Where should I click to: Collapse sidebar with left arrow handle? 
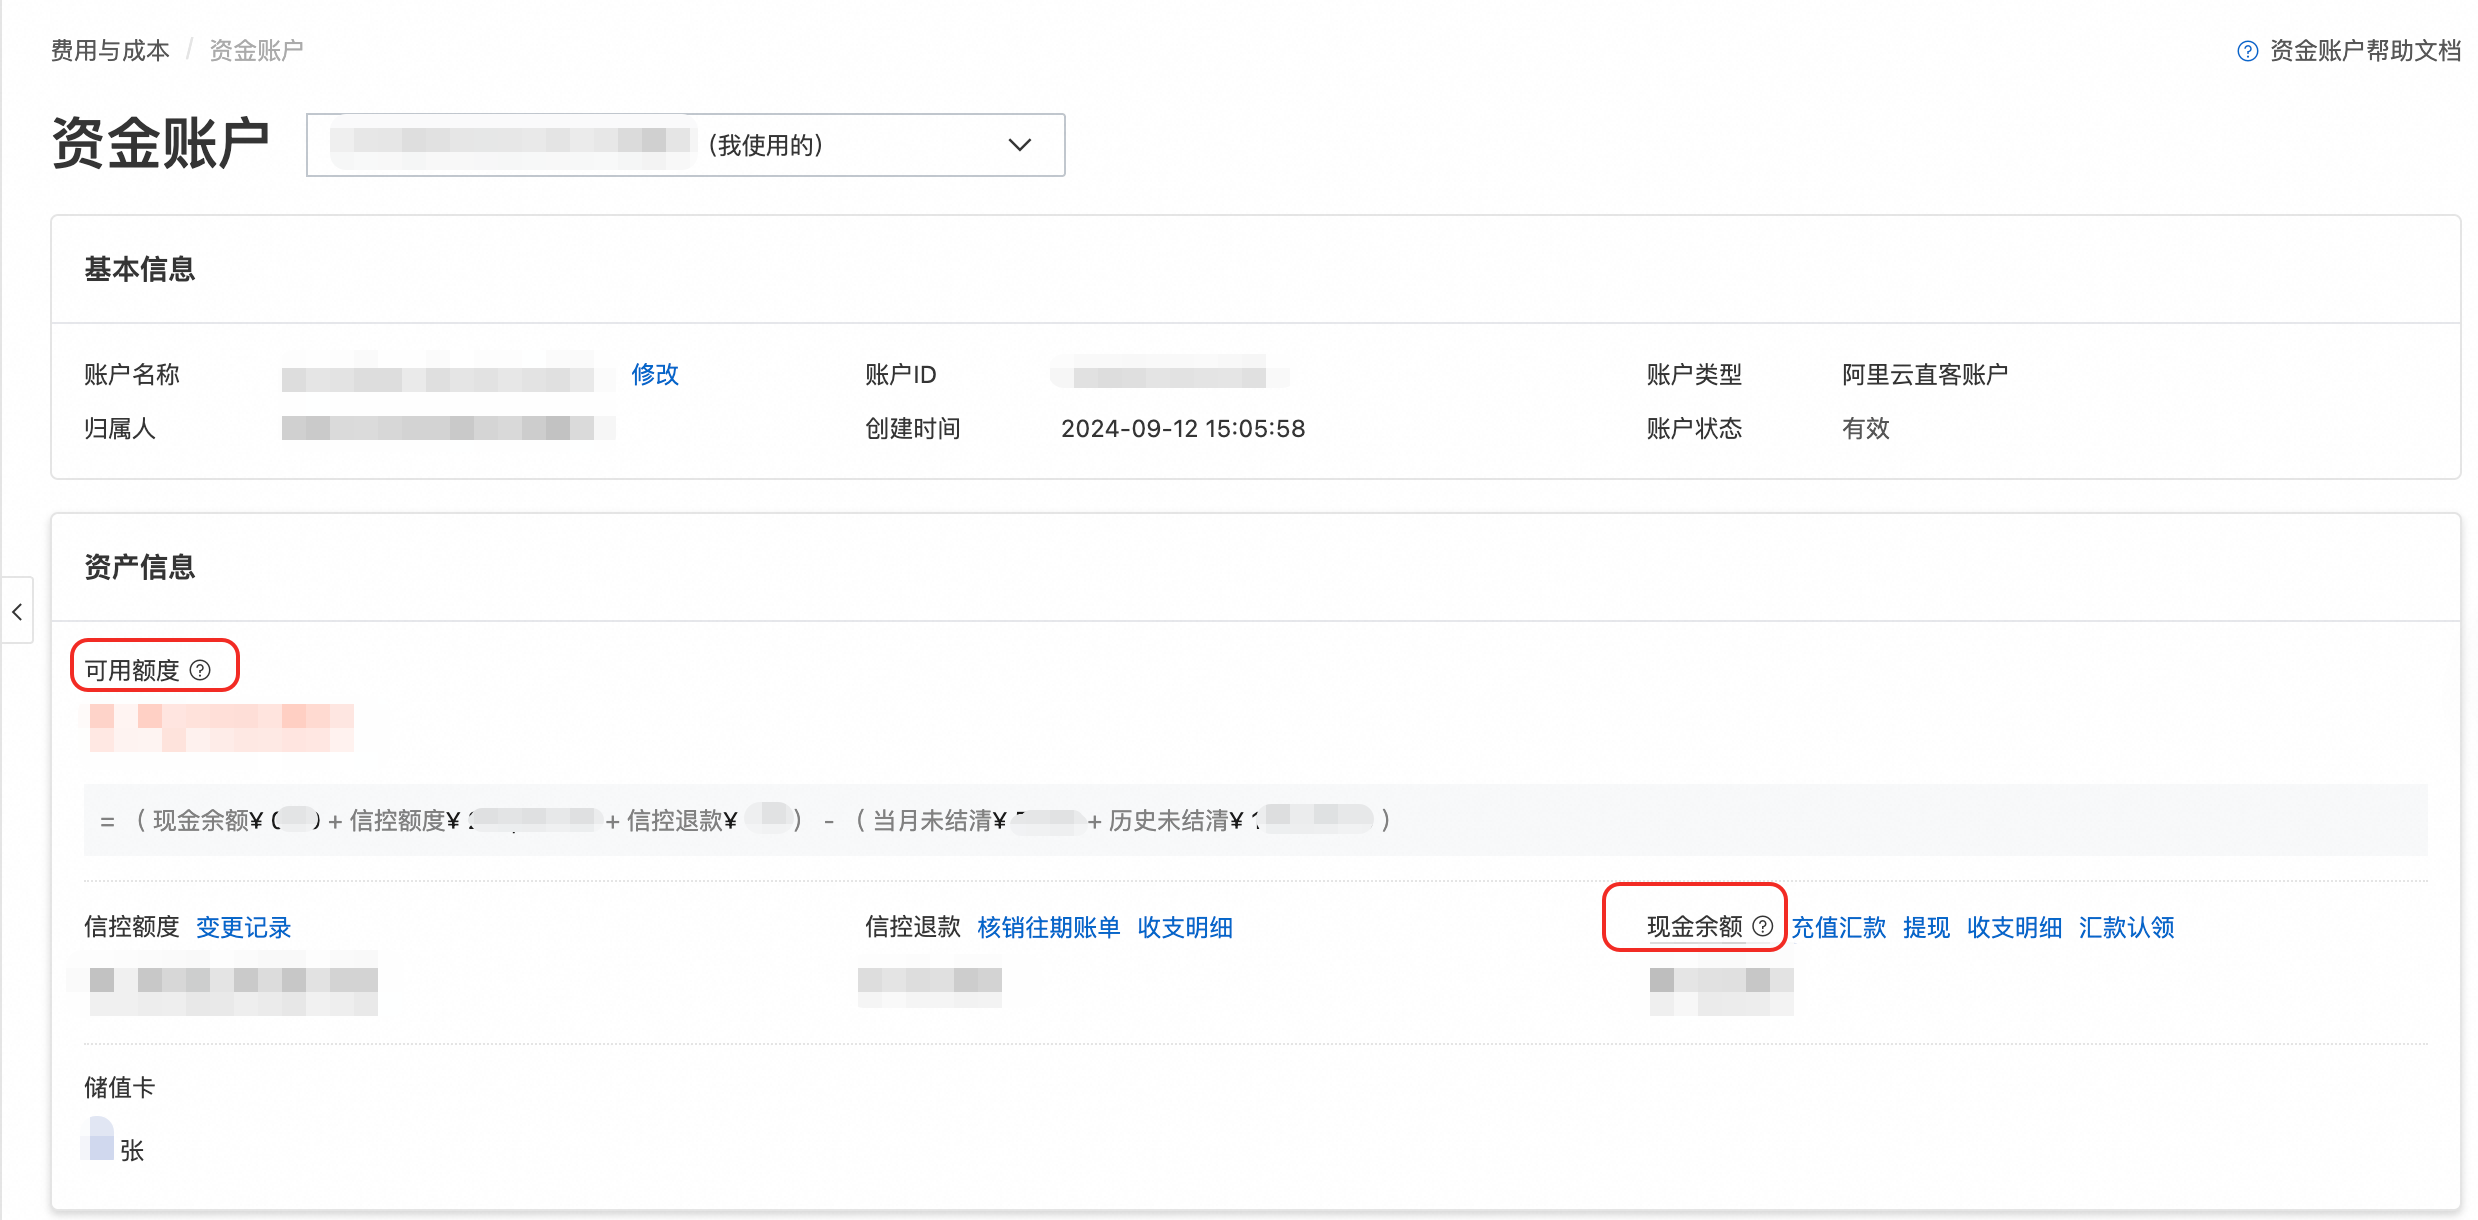coord(17,611)
